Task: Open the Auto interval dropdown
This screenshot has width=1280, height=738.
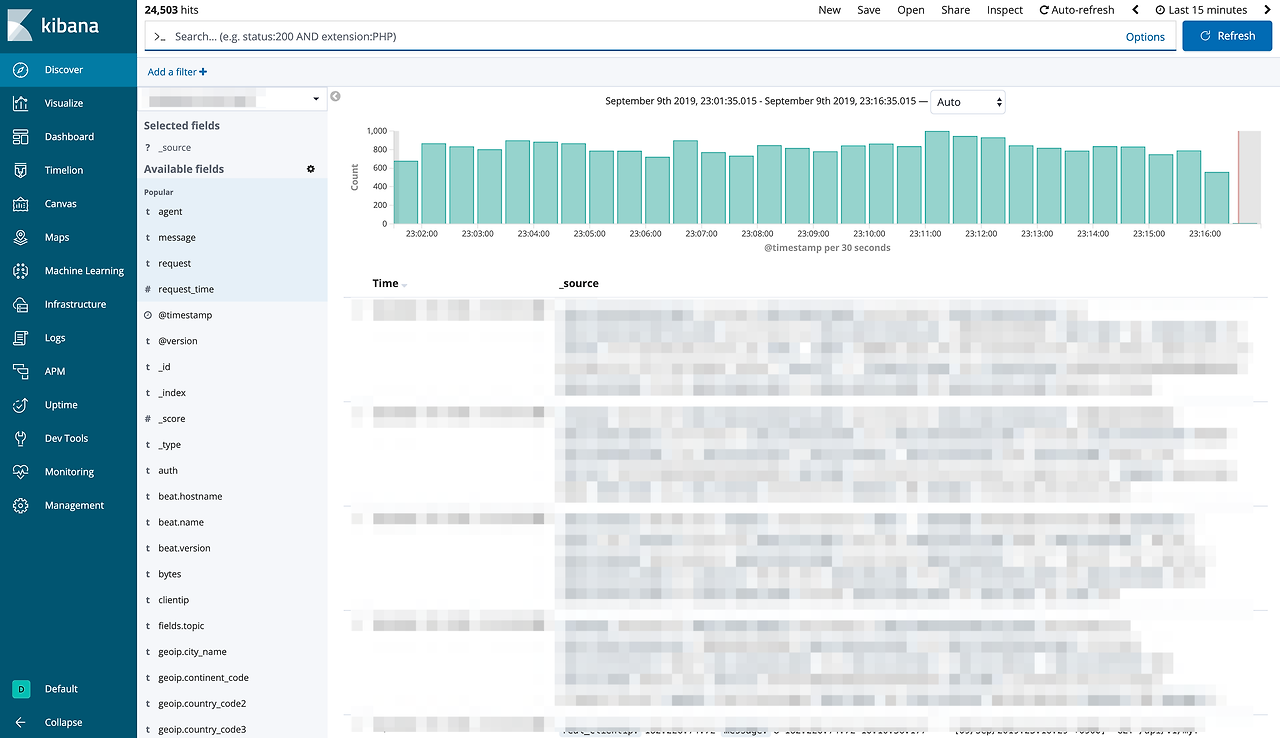Action: tap(968, 102)
